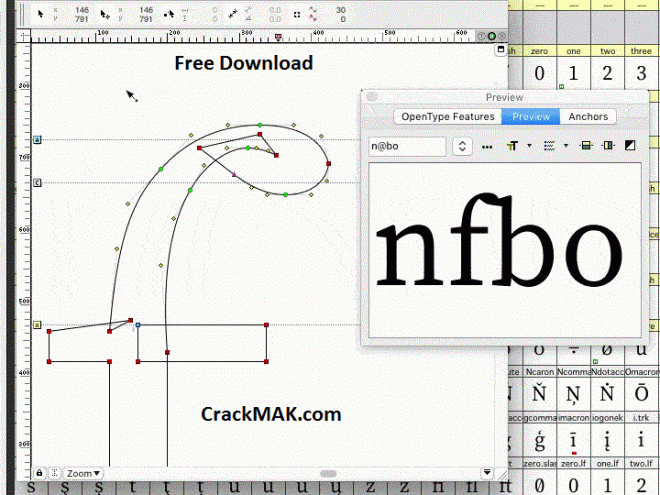Select the one.lf glyph cell
Viewport: 660px width, 495px height.
607,476
